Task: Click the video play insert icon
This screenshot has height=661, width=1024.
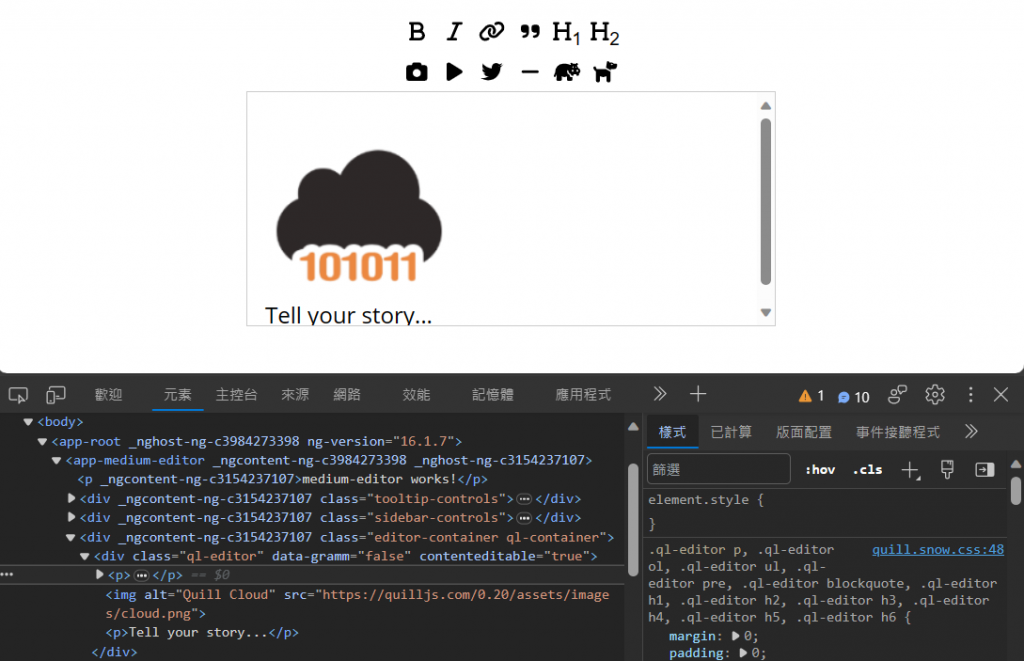Action: 455,72
